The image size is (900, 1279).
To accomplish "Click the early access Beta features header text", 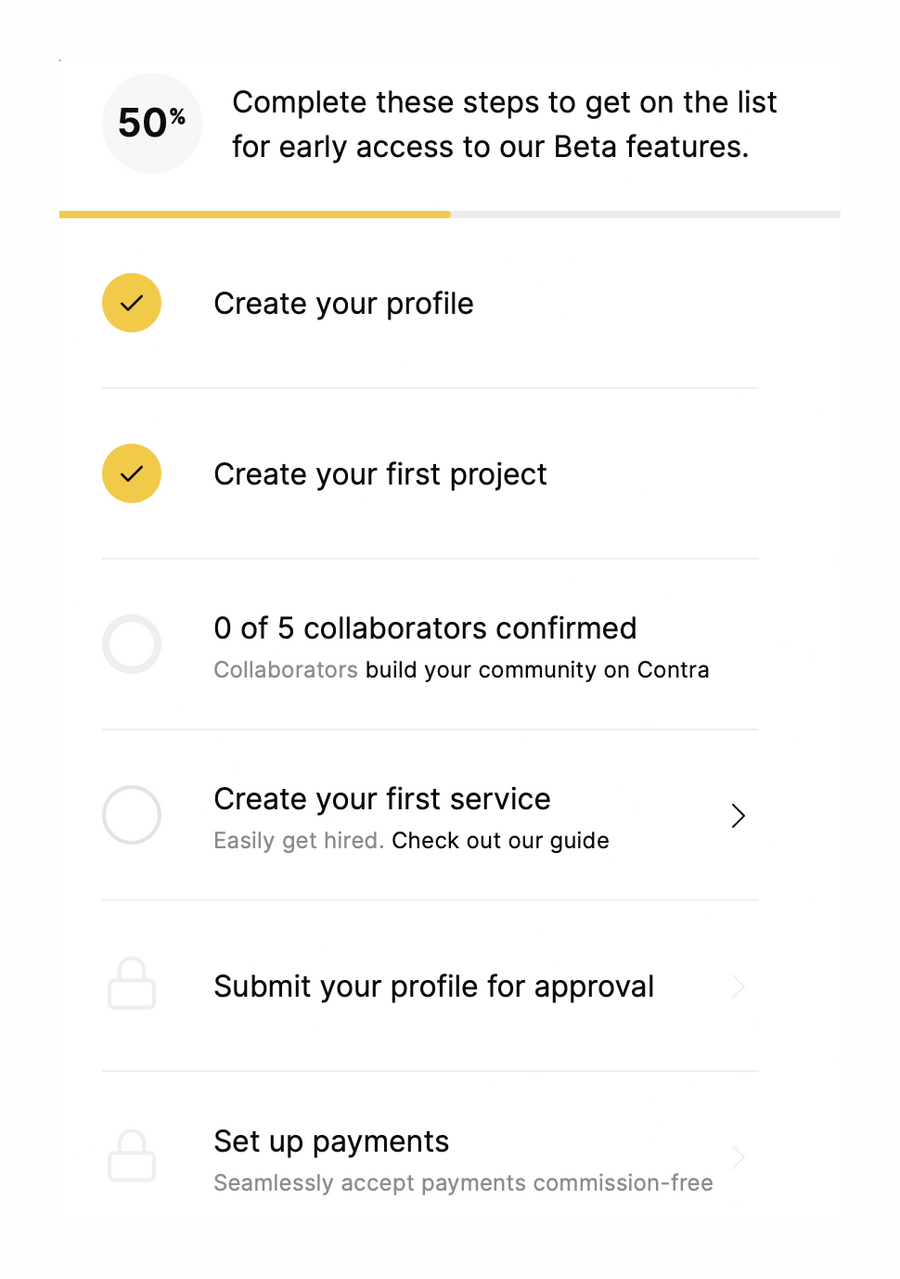I will coord(504,124).
